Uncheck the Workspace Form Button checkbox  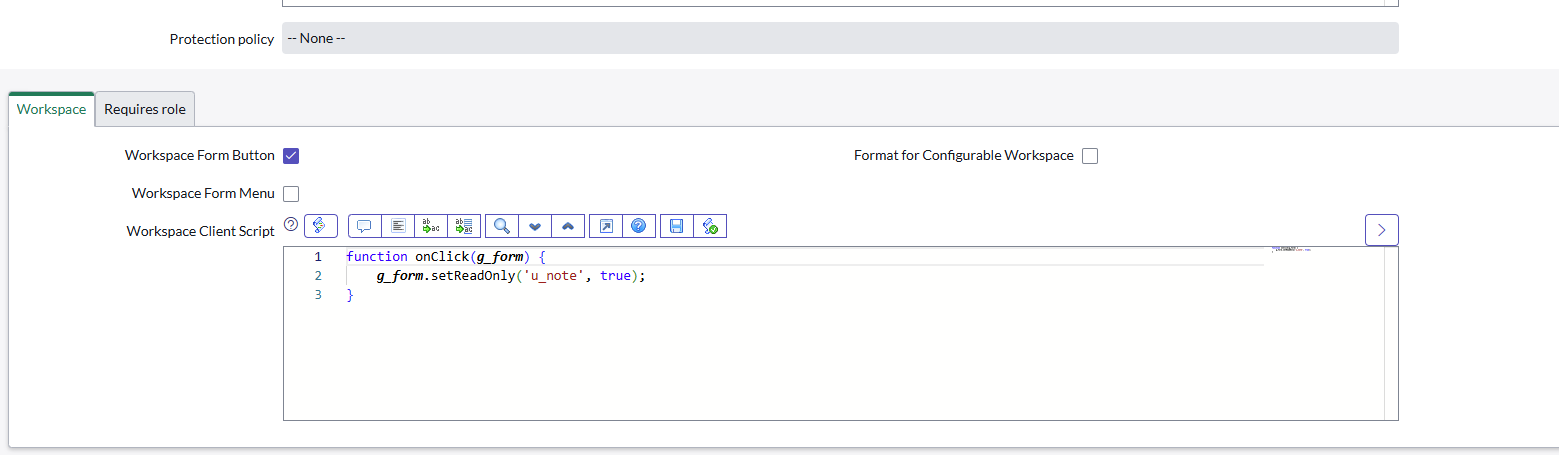click(x=291, y=156)
